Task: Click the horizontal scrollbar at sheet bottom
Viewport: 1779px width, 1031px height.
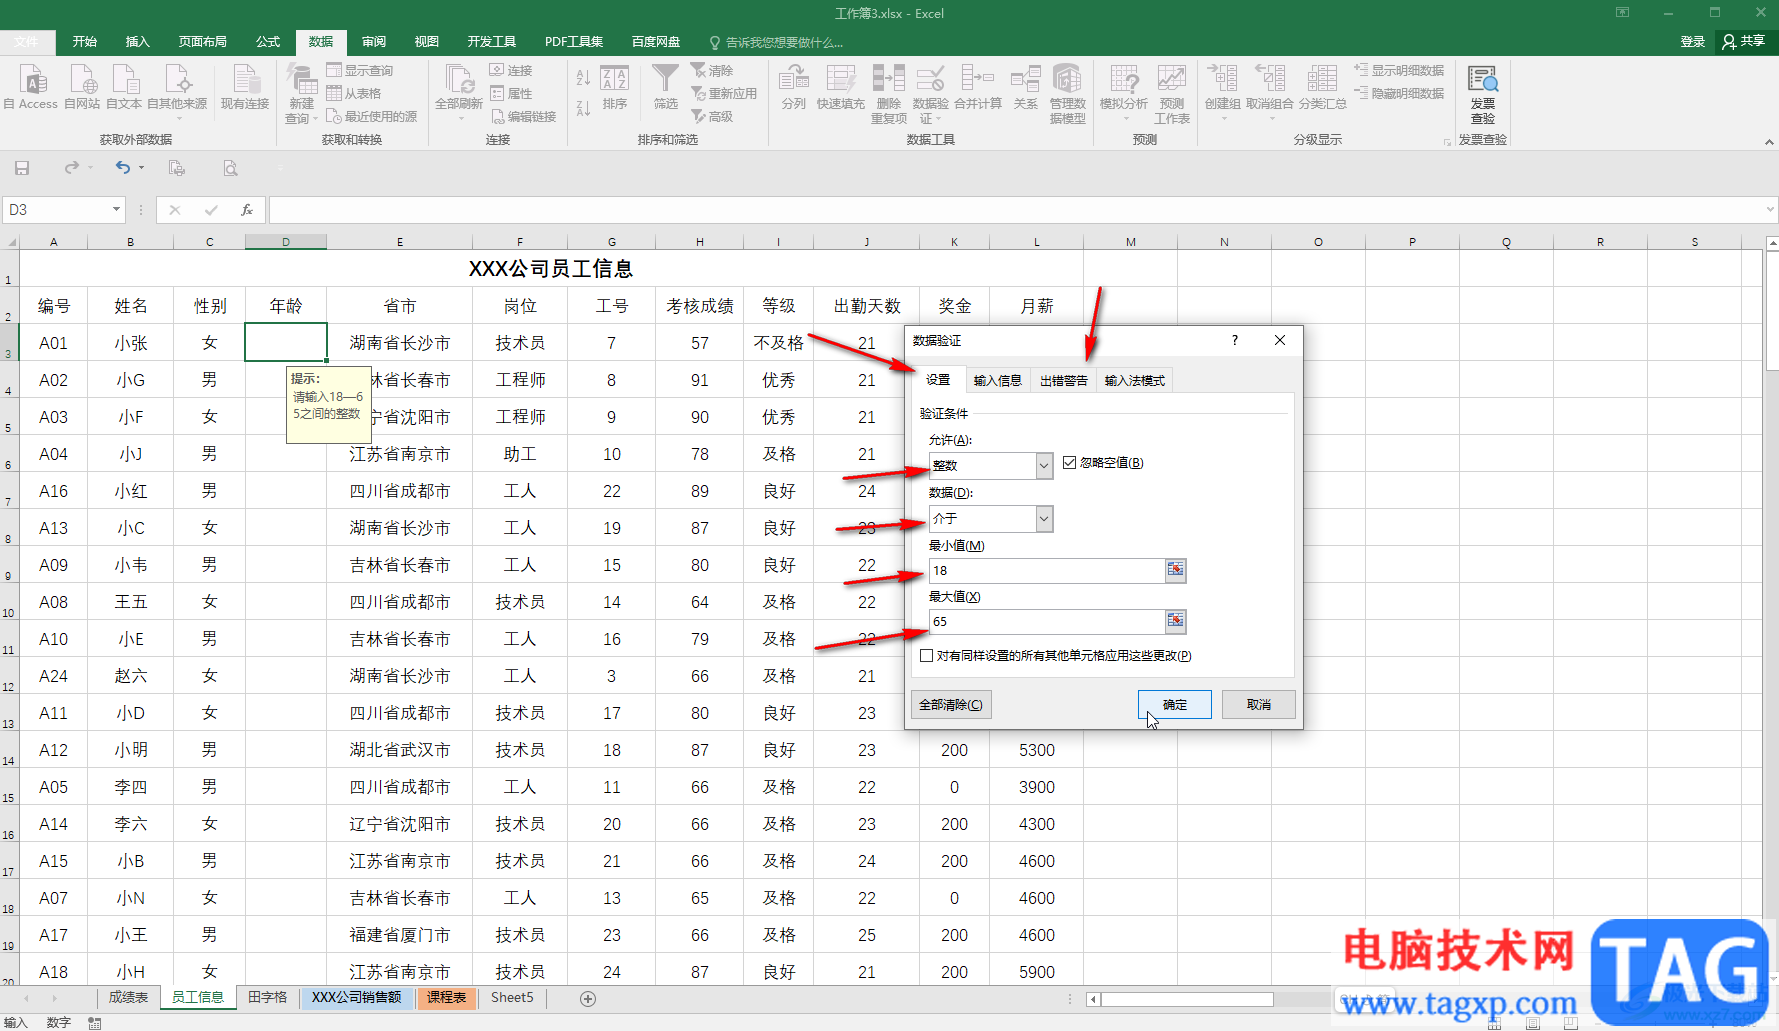Action: coord(1187,999)
